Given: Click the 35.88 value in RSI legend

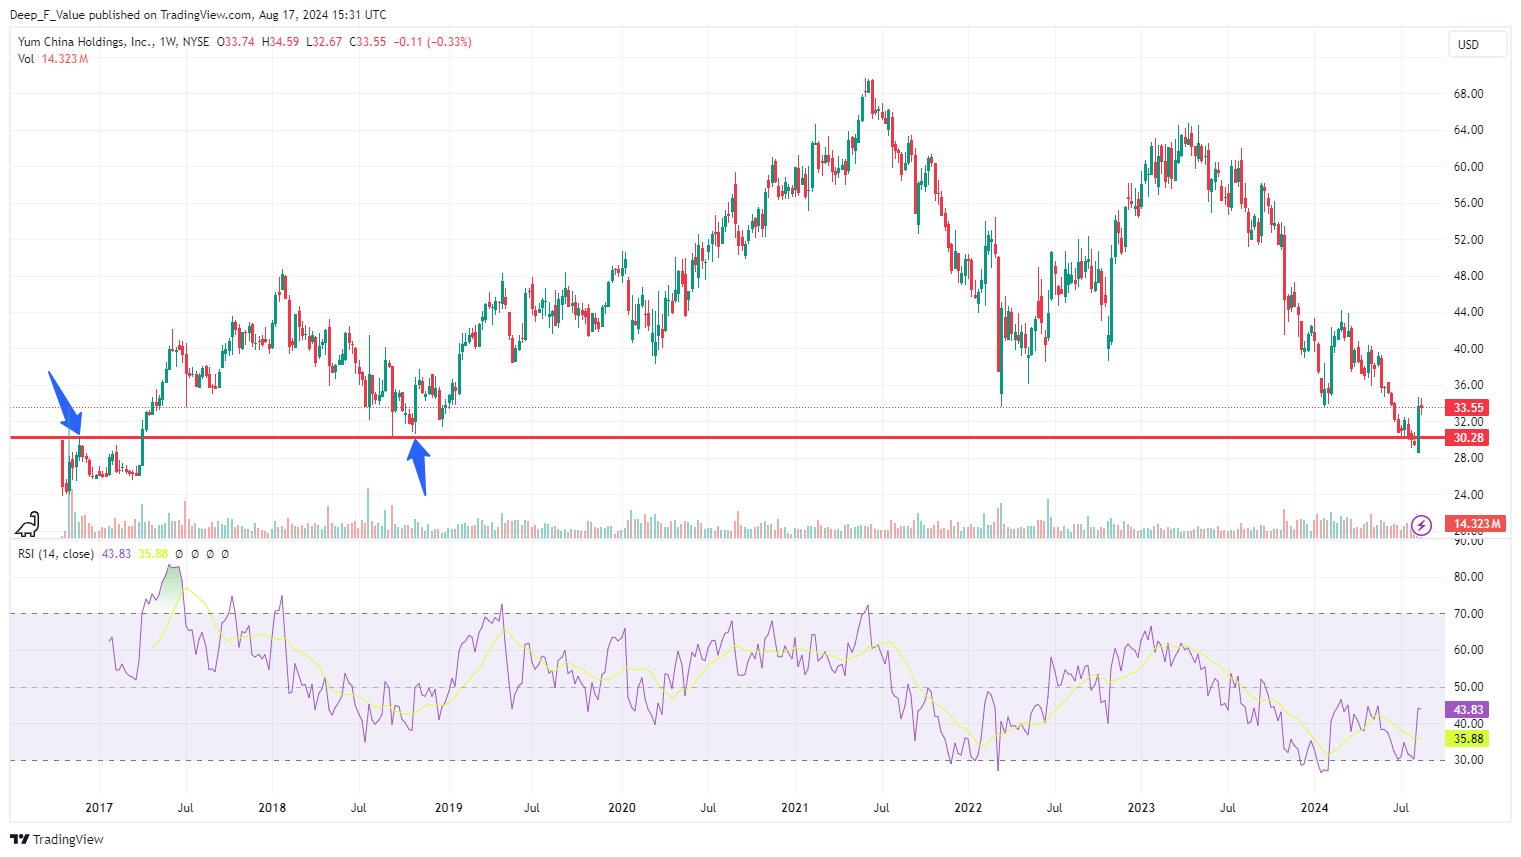Looking at the screenshot, I should coord(153,554).
